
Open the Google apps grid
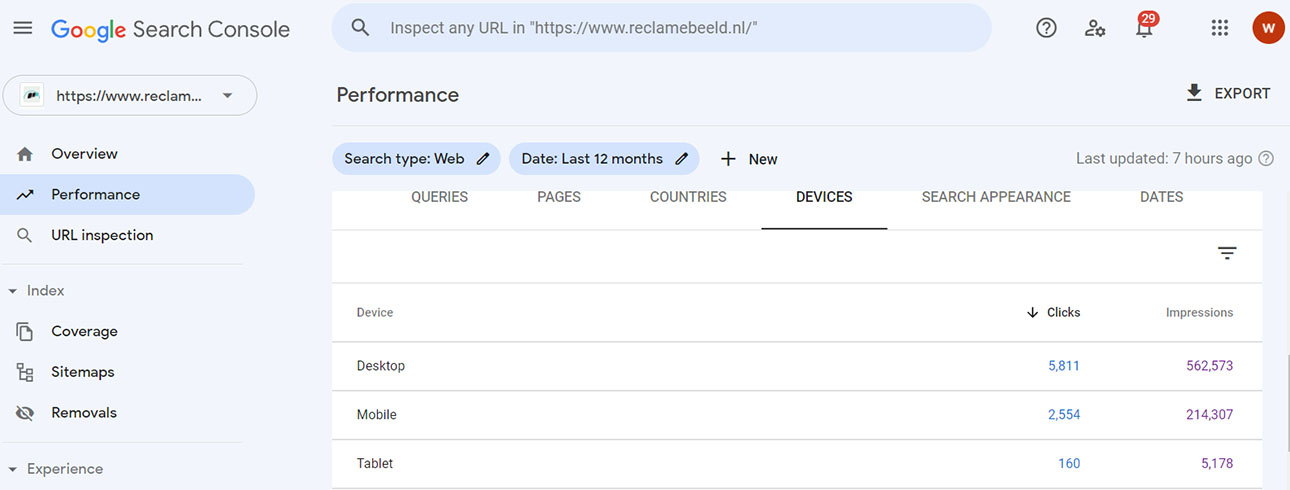[x=1219, y=28]
